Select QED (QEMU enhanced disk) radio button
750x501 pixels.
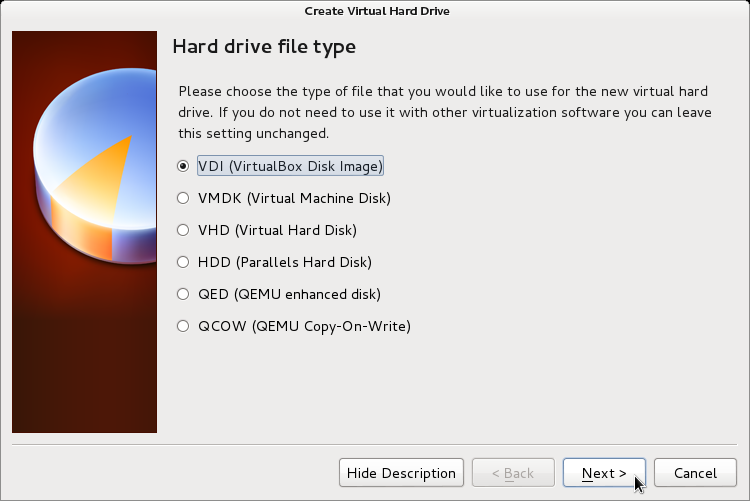pos(183,294)
